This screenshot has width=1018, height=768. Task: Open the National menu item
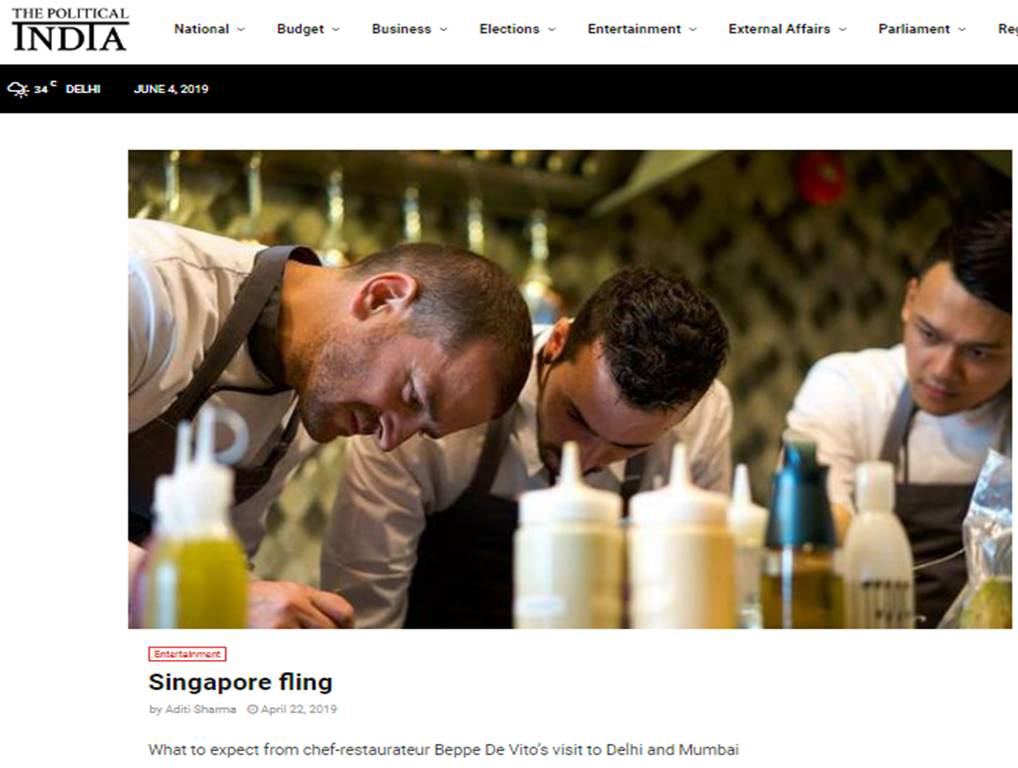[201, 29]
